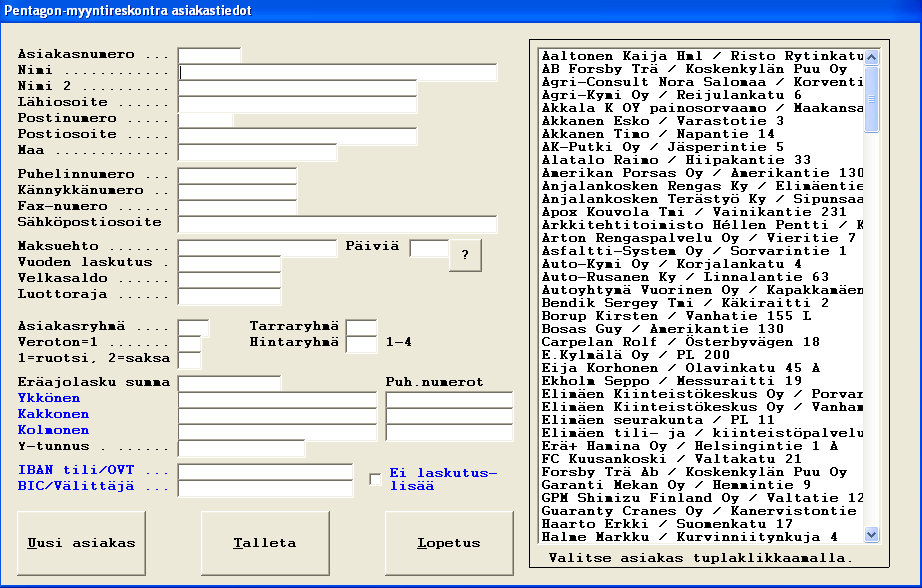Choose Bosas Guy from the customer list
This screenshot has height=588, width=922.
(x=662, y=328)
